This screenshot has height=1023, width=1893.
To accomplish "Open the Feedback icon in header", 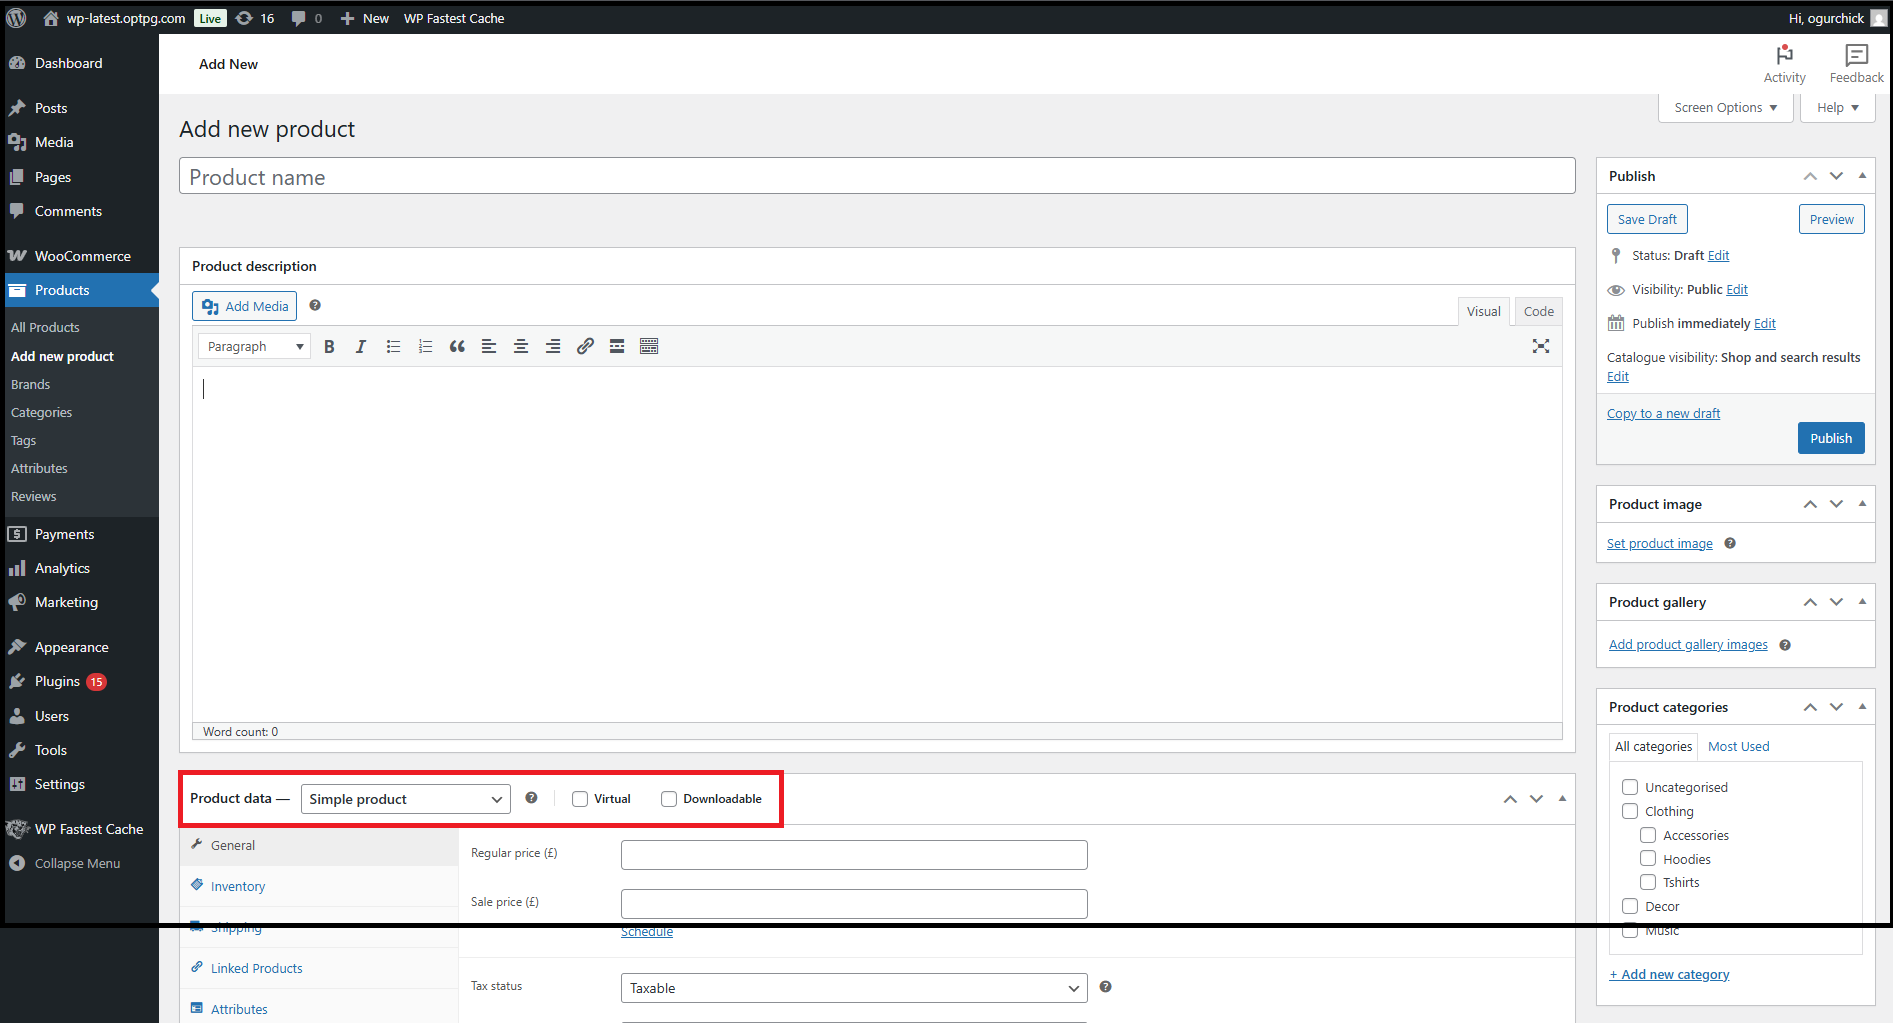I will (x=1856, y=64).
